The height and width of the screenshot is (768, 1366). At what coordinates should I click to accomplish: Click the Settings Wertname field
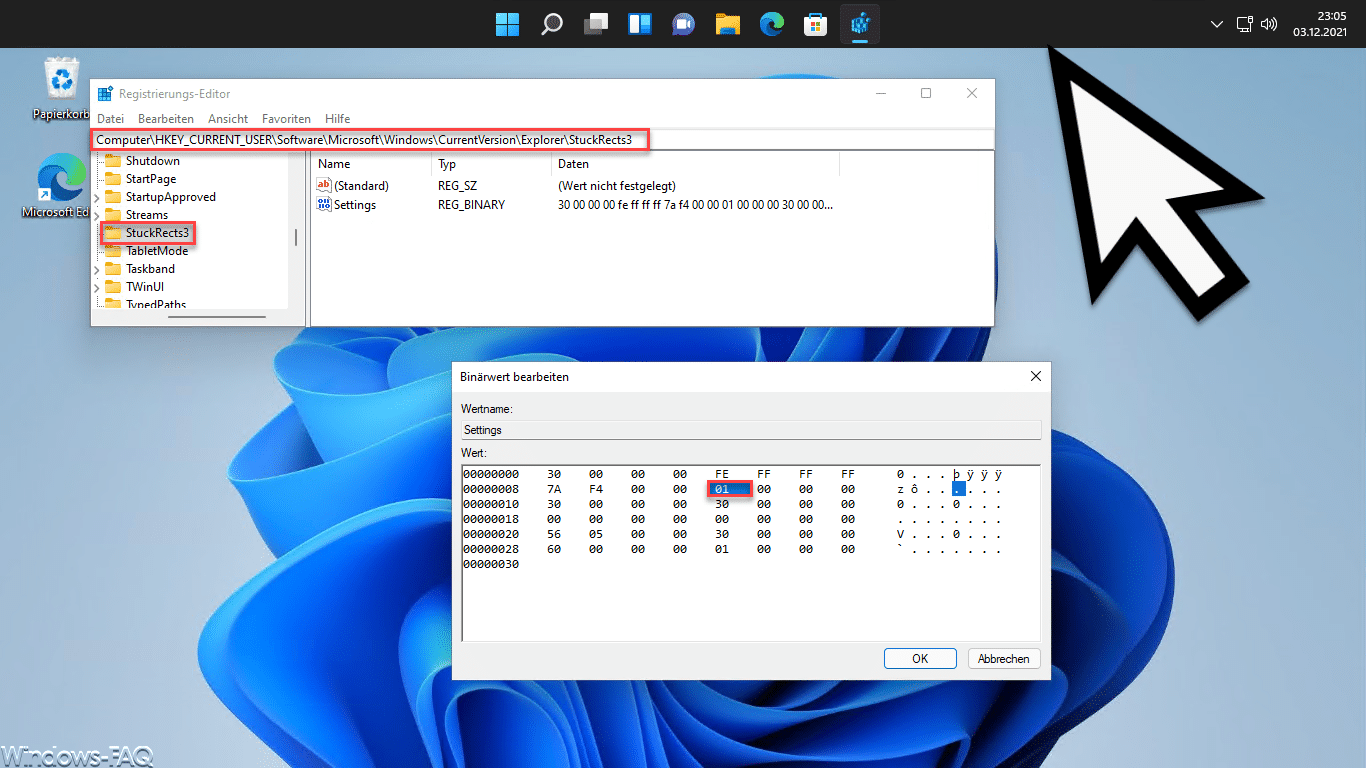point(751,430)
